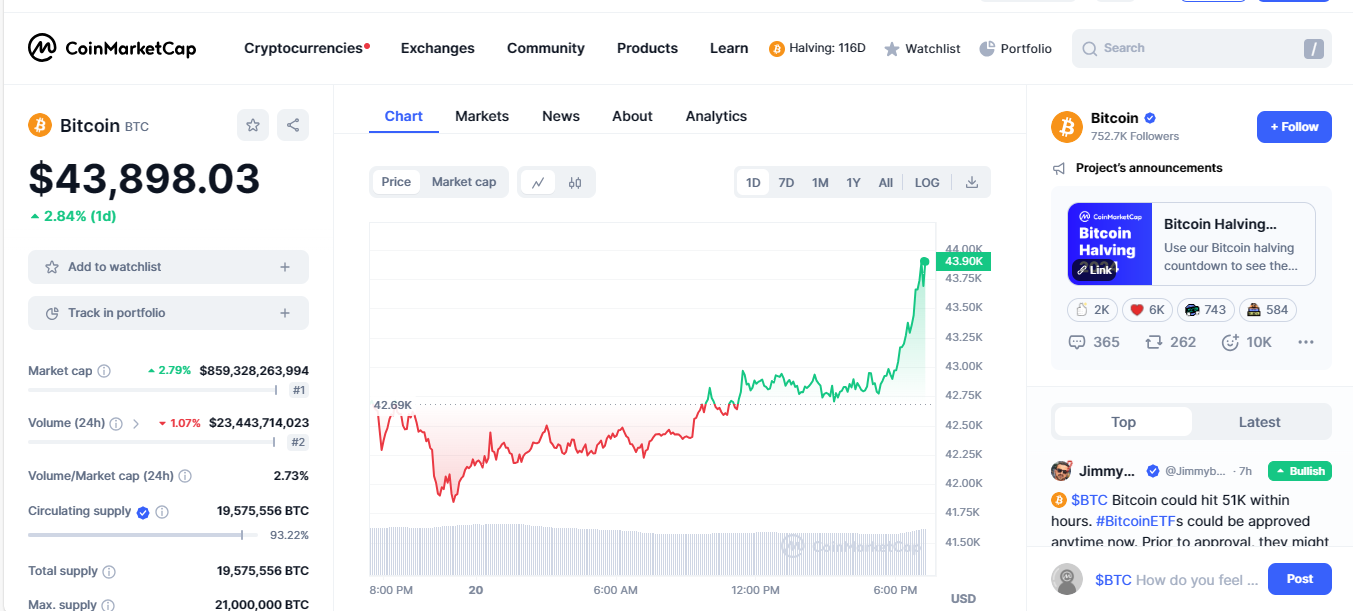Click the CoinMarketCap logo
The image size is (1353, 611).
click(x=111, y=48)
